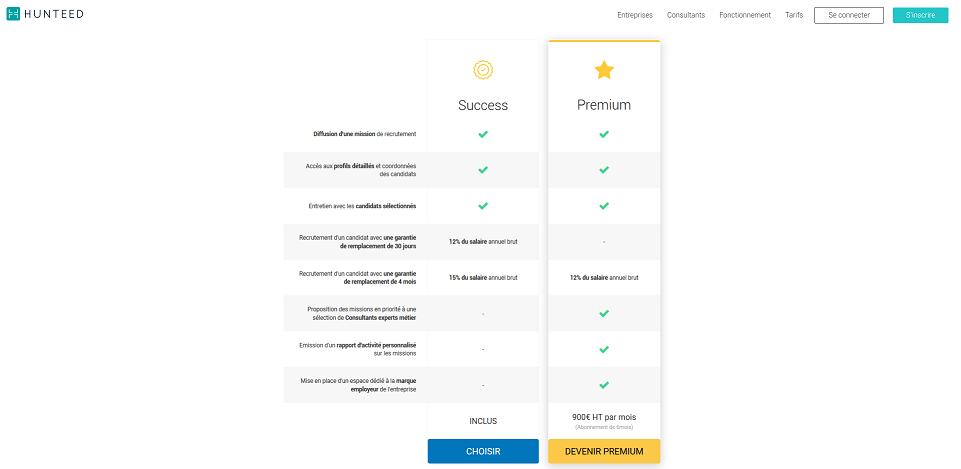Image resolution: width=961 pixels, height=469 pixels.
Task: Click Premium checkmark for candidats sélectionnés row
Action: point(604,205)
